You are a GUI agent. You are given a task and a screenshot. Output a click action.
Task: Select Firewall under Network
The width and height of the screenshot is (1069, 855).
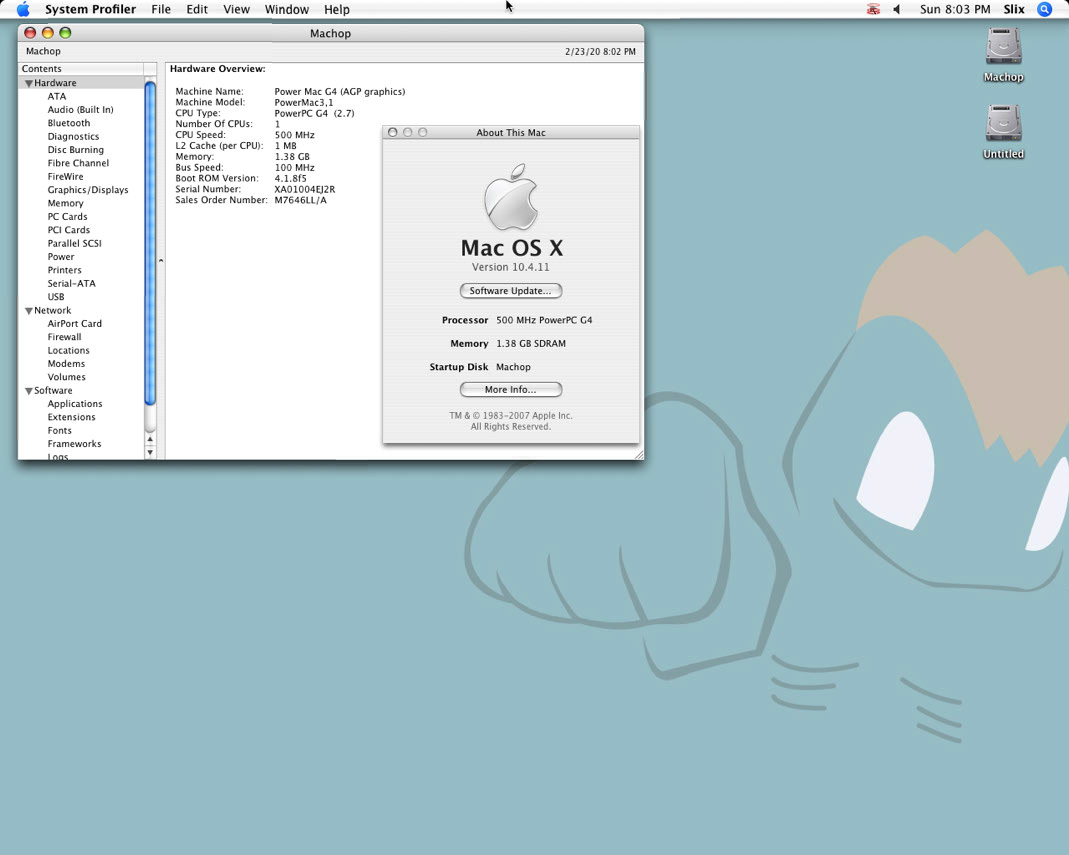point(65,338)
